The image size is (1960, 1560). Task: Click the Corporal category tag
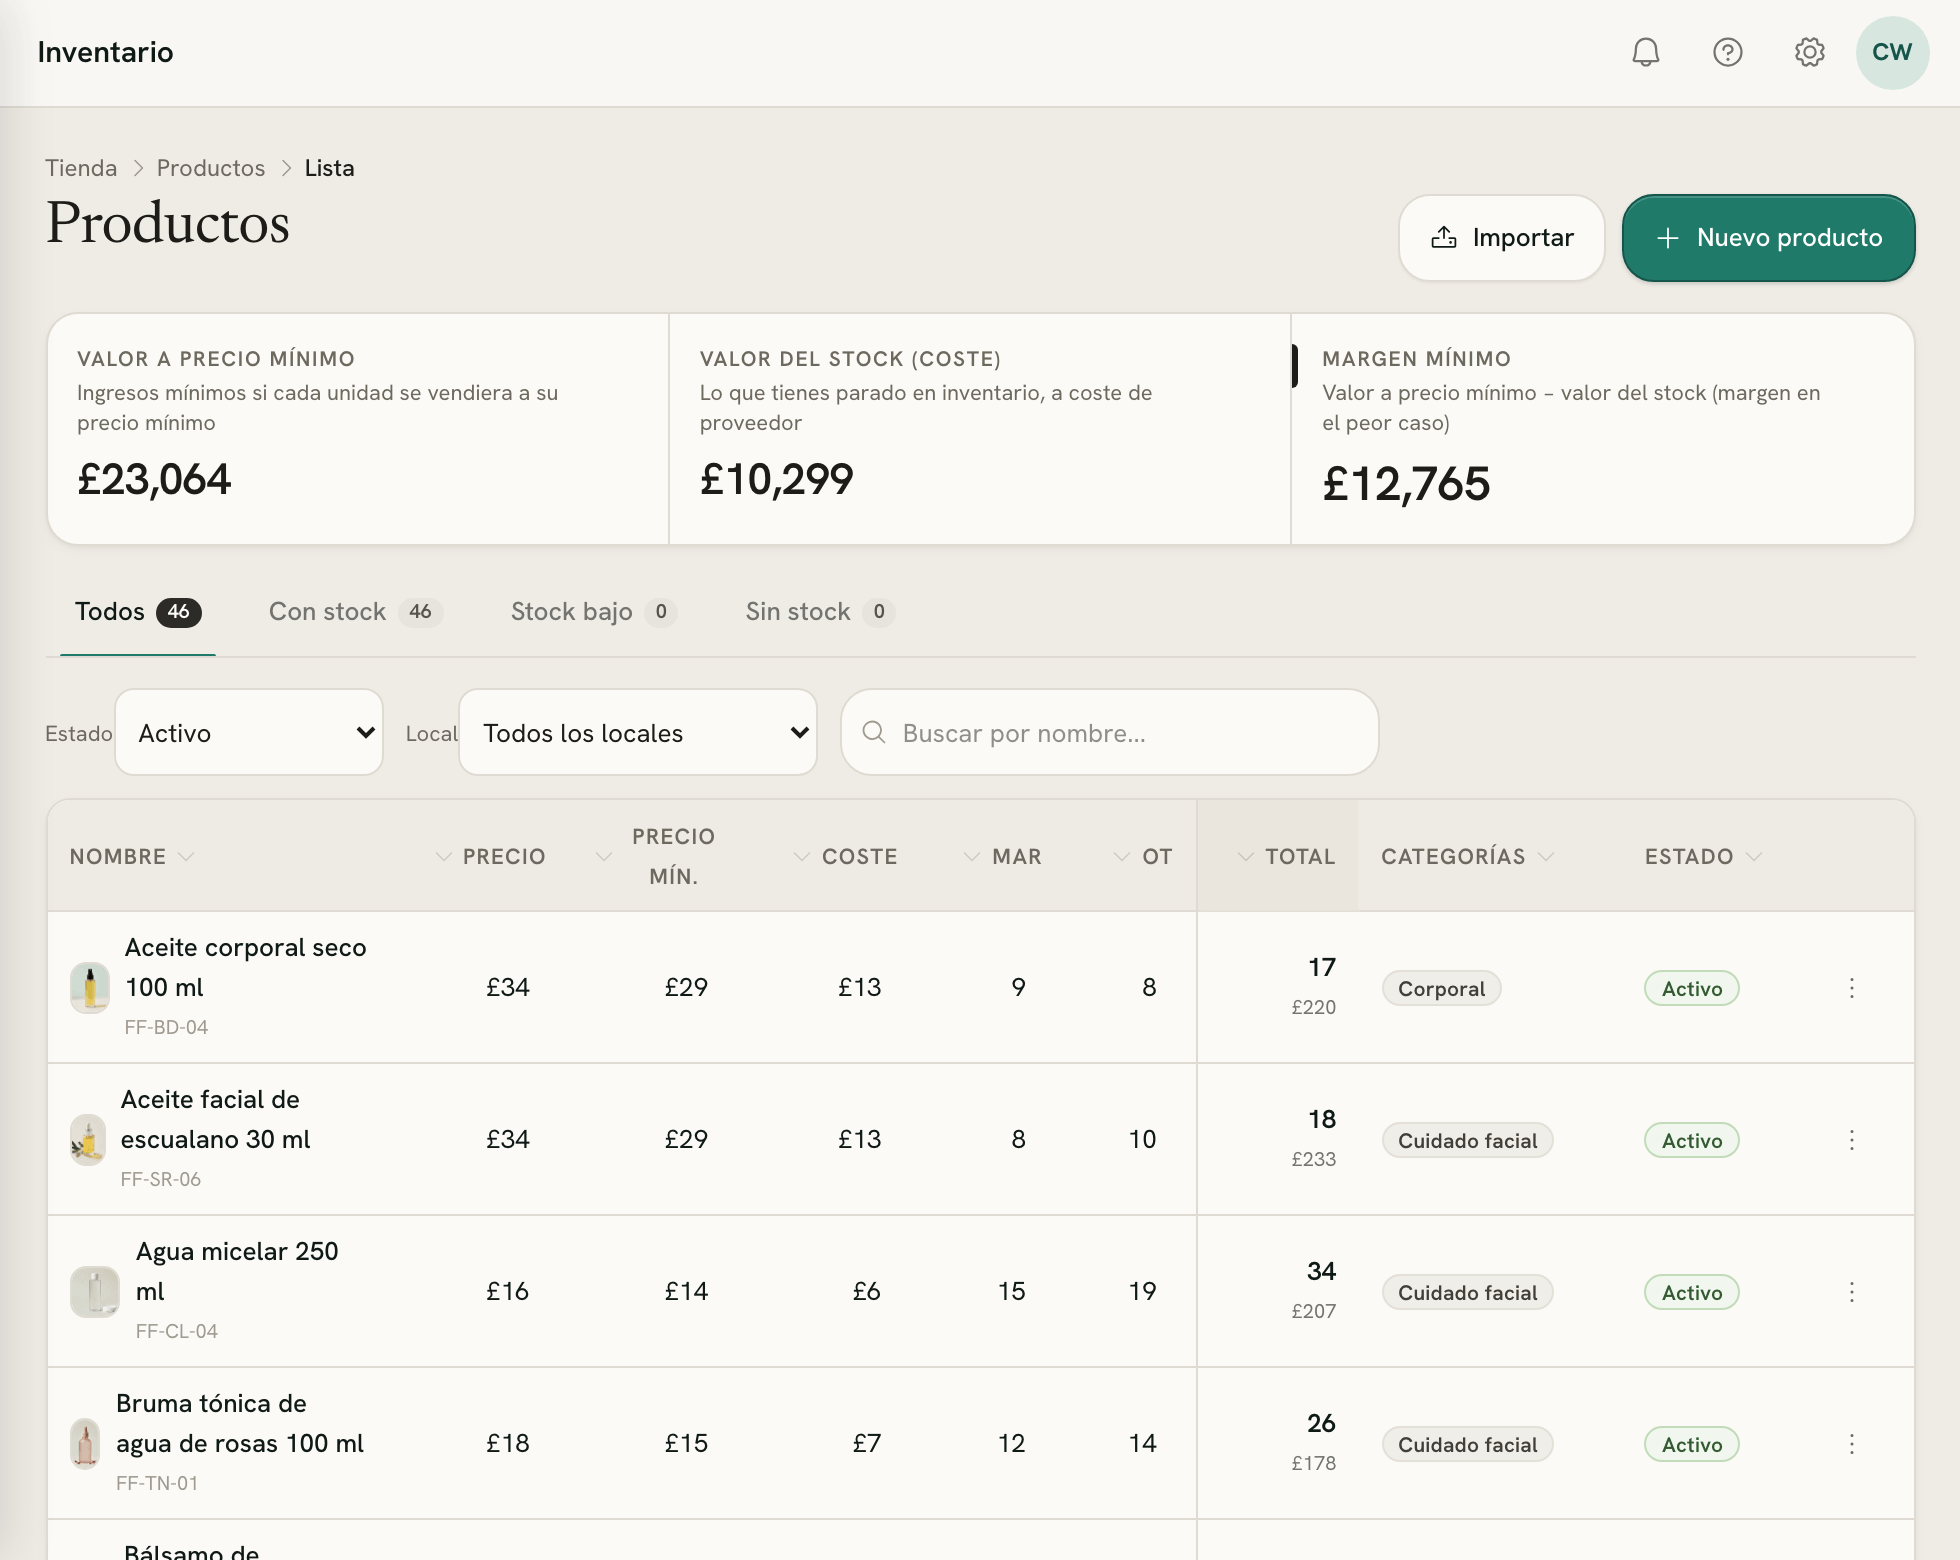tap(1441, 989)
